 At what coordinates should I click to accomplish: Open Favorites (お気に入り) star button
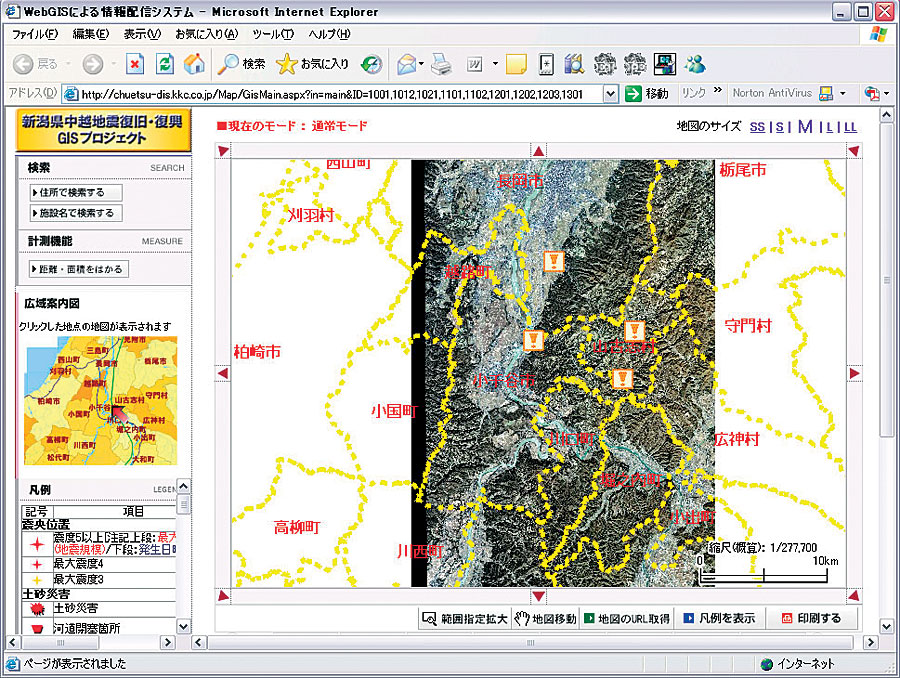pyautogui.click(x=313, y=64)
